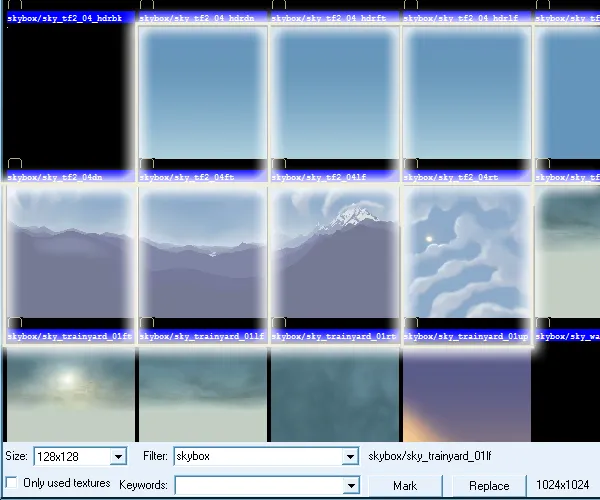The width and height of the screenshot is (600, 500).
Task: Select the sky_trainyard_01ft mountain texture
Action: point(69,254)
